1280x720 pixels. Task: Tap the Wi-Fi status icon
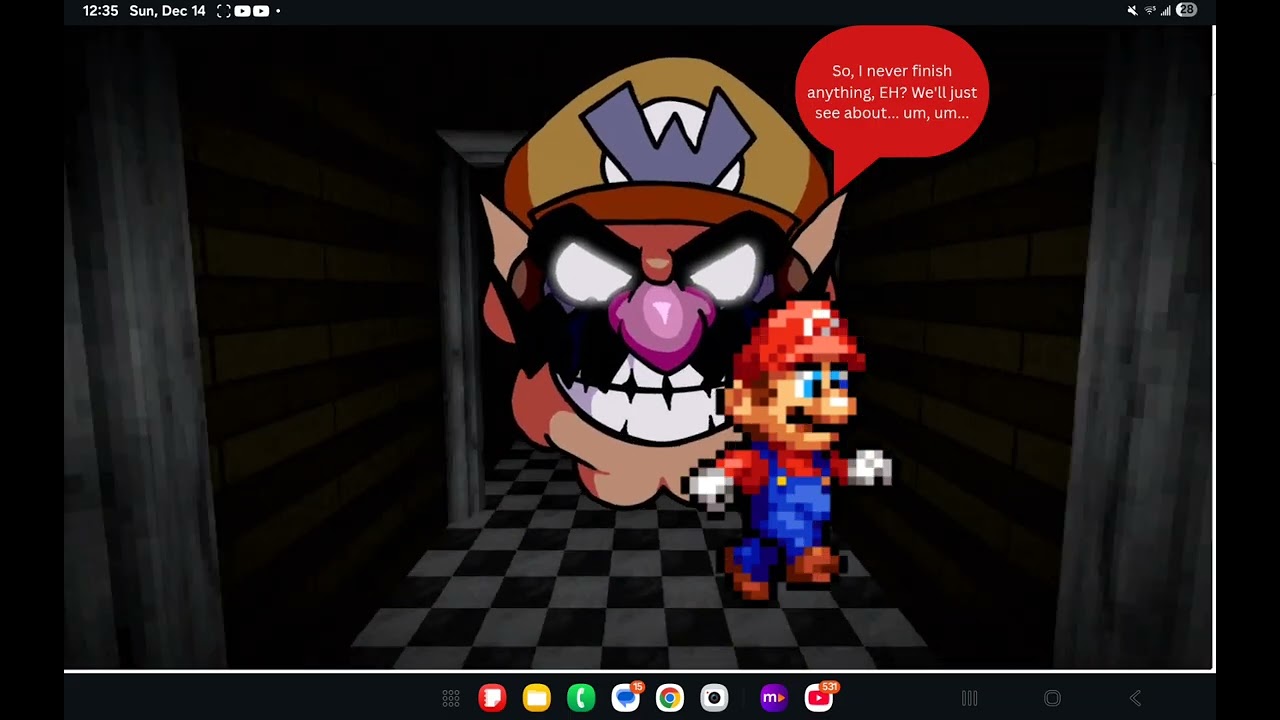[1150, 11]
